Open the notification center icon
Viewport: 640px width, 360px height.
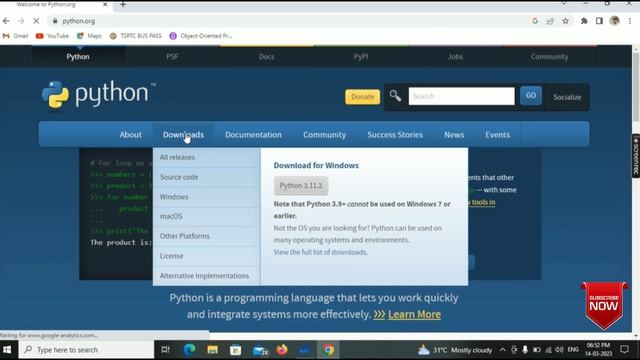(x=624, y=350)
